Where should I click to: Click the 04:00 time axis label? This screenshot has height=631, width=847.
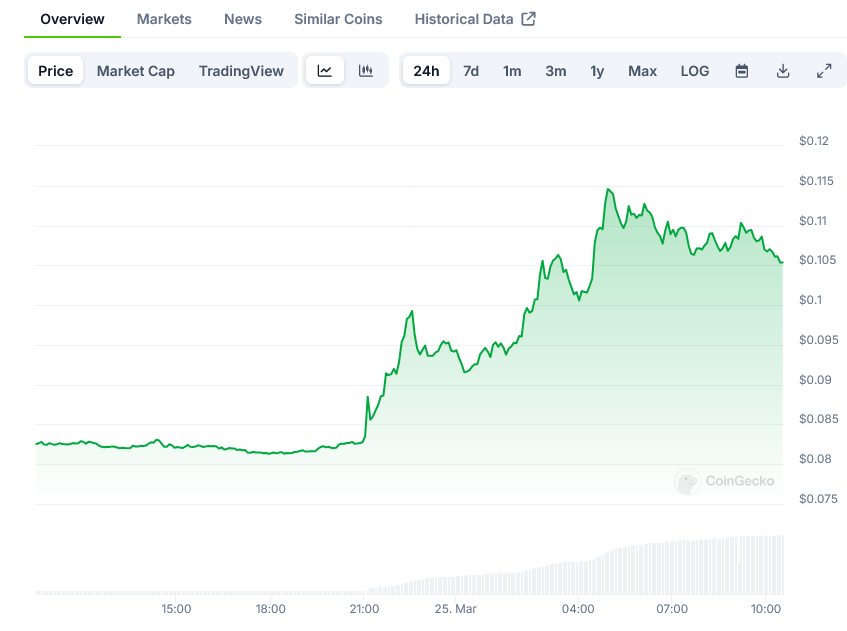coord(578,609)
